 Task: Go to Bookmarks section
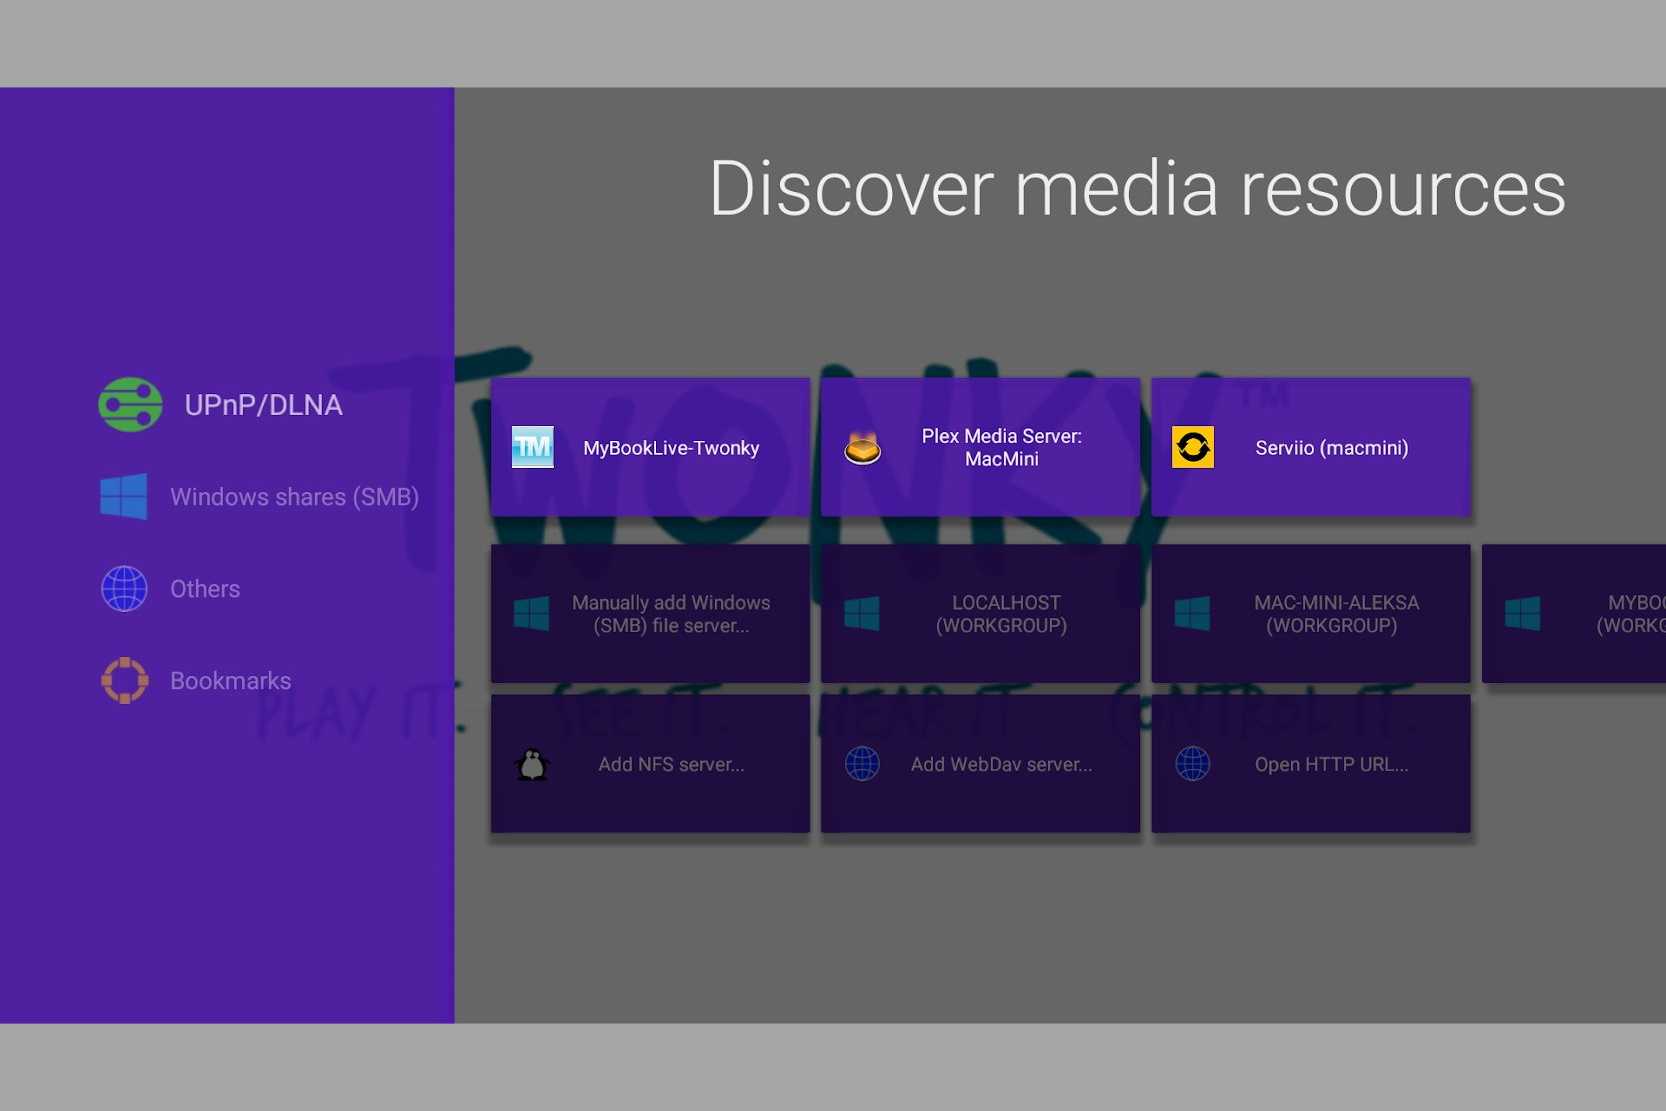click(x=230, y=681)
